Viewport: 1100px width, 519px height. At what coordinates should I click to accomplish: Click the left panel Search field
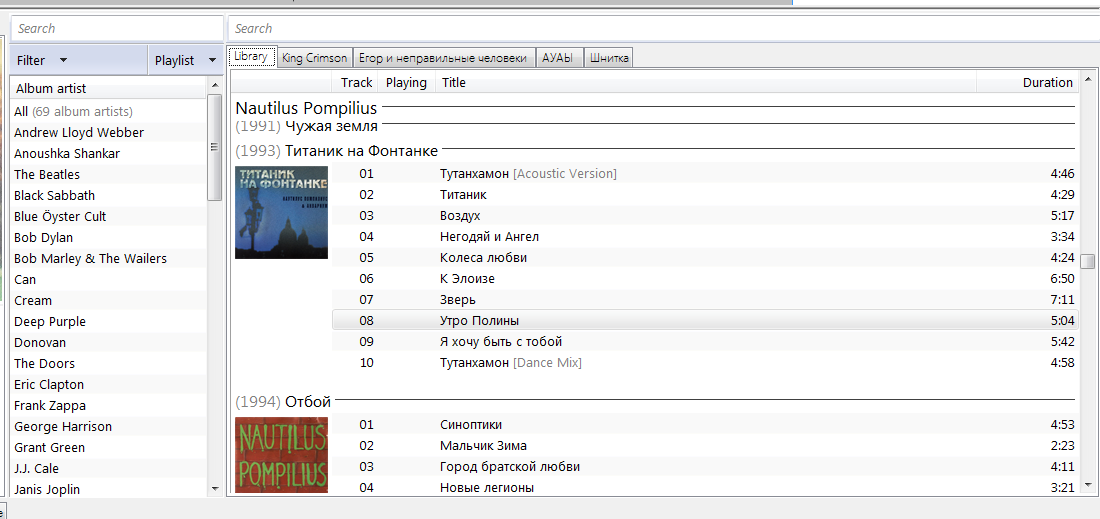(x=116, y=29)
